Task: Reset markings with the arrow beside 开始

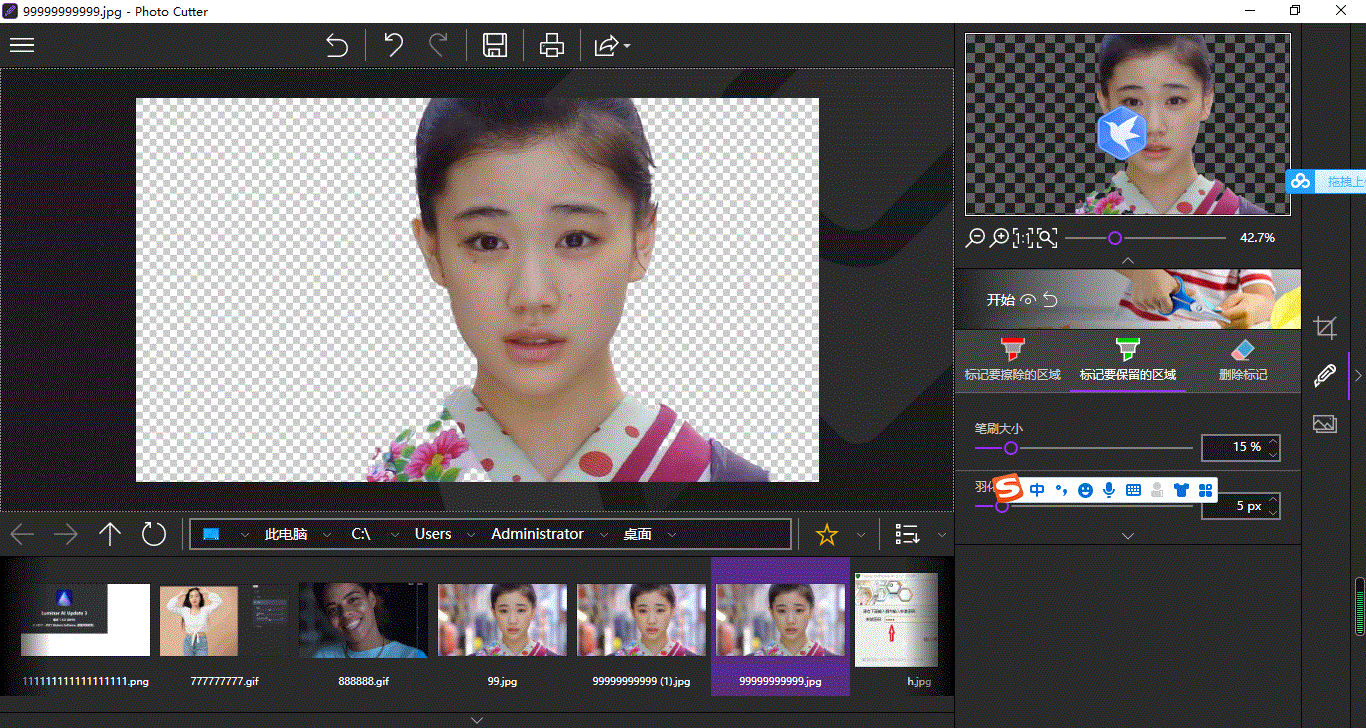Action: [x=1050, y=300]
